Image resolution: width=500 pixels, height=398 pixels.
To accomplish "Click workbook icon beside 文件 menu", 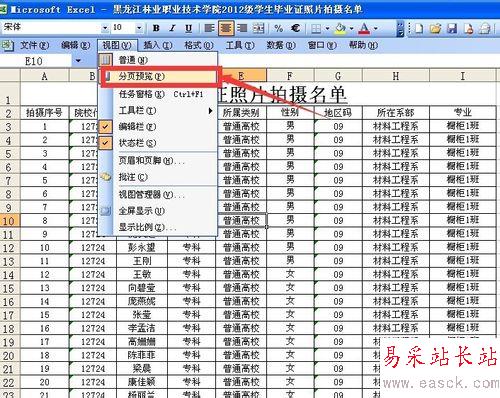I will coord(7,45).
